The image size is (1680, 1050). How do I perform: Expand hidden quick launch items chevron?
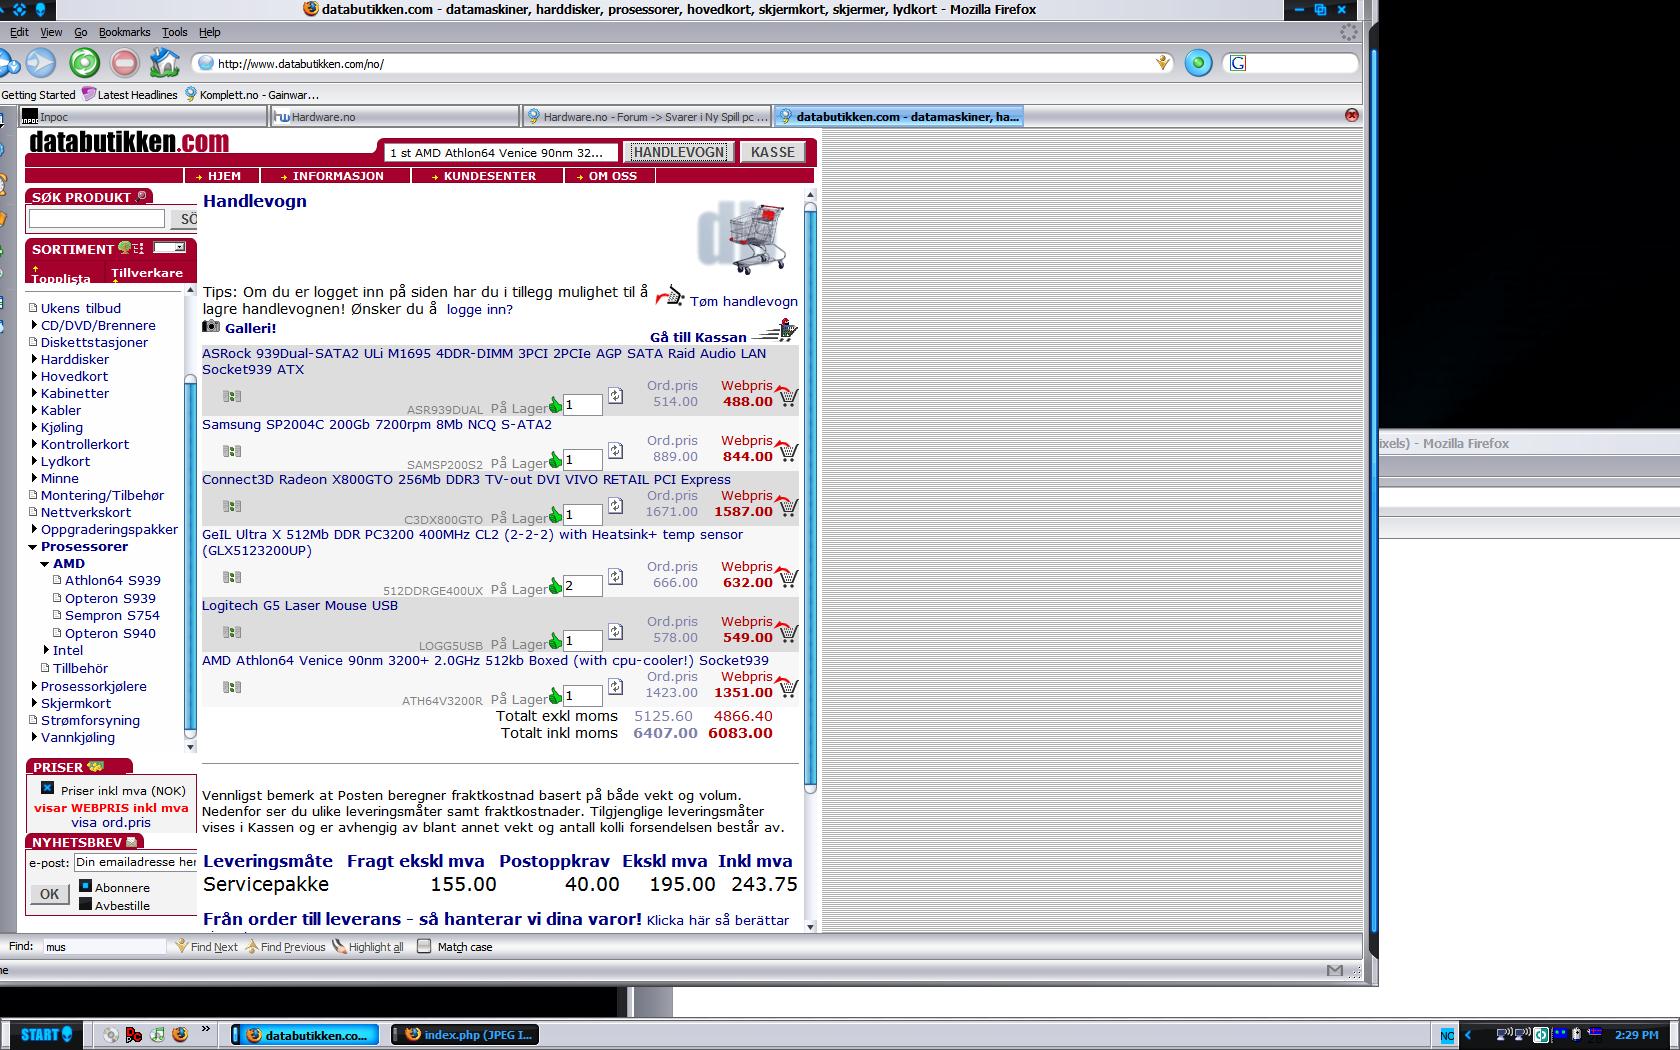pyautogui.click(x=206, y=1028)
